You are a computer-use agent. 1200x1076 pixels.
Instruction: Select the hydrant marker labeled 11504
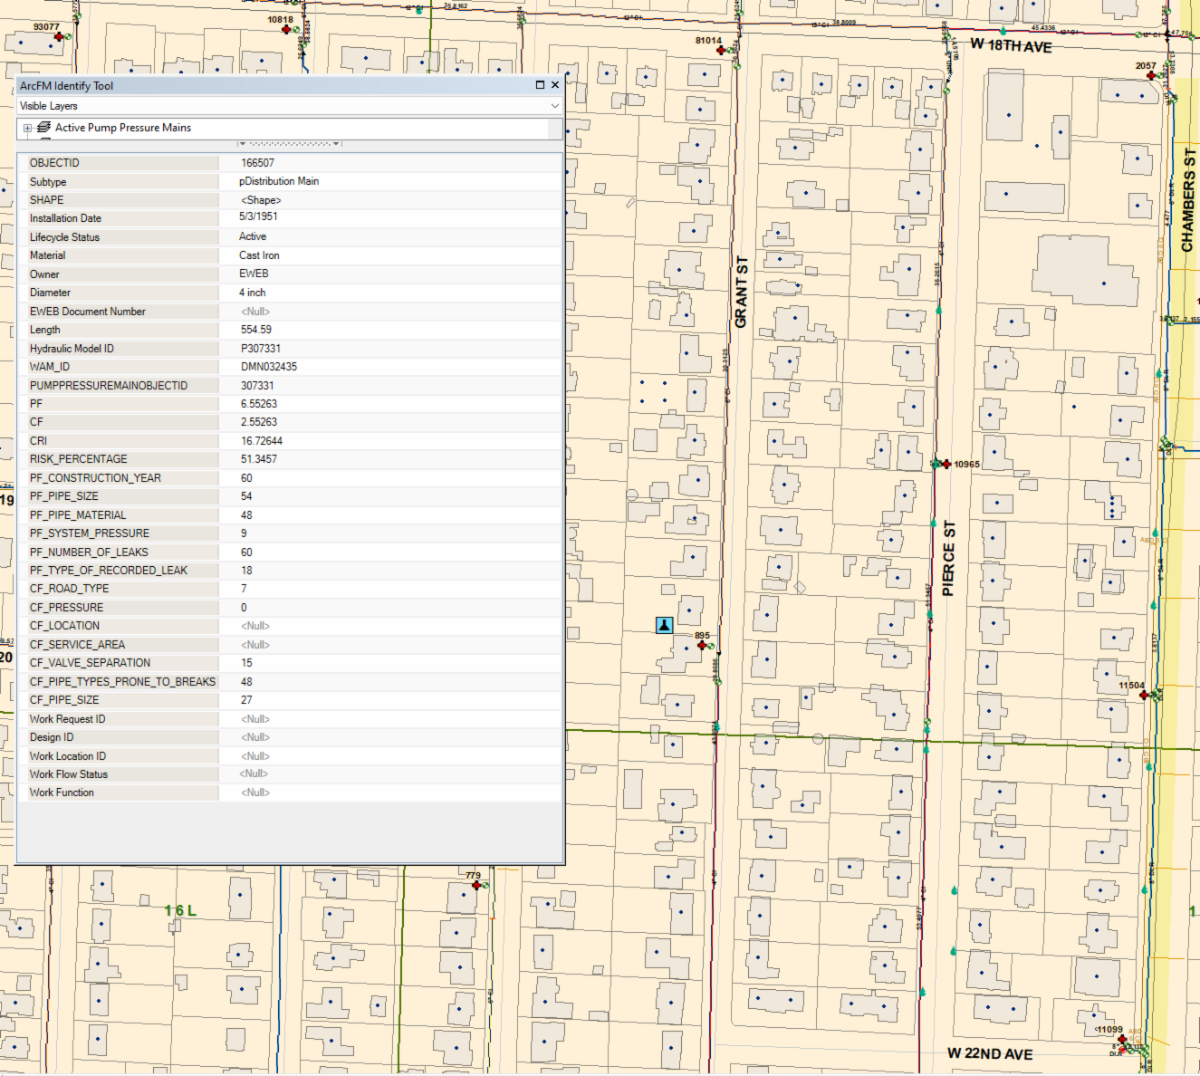tap(1144, 695)
